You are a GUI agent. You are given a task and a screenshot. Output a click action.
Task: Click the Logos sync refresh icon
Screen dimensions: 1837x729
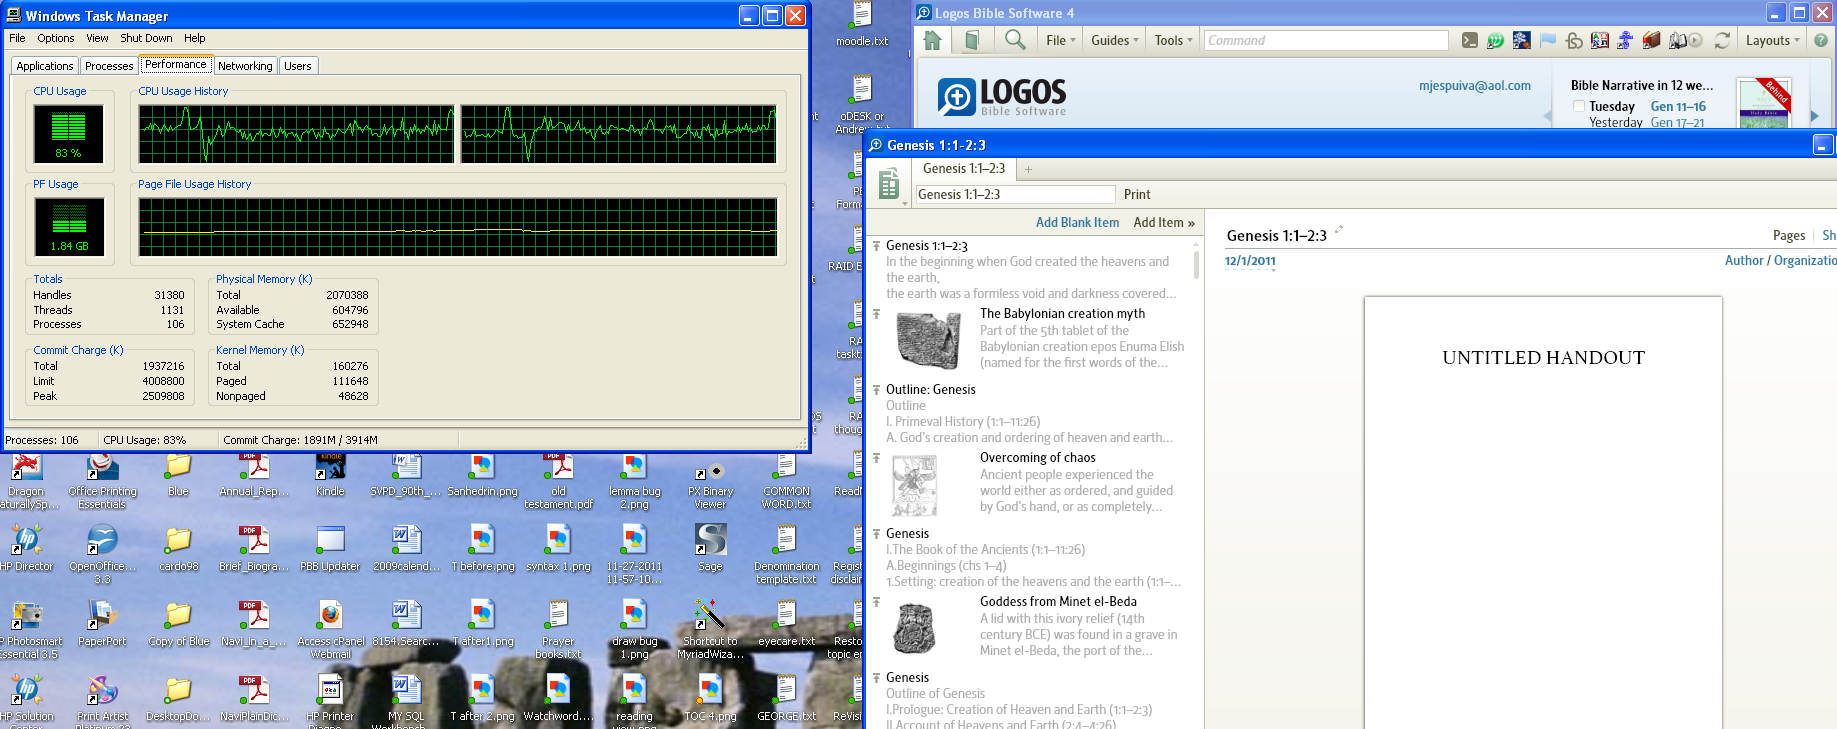[x=1722, y=40]
